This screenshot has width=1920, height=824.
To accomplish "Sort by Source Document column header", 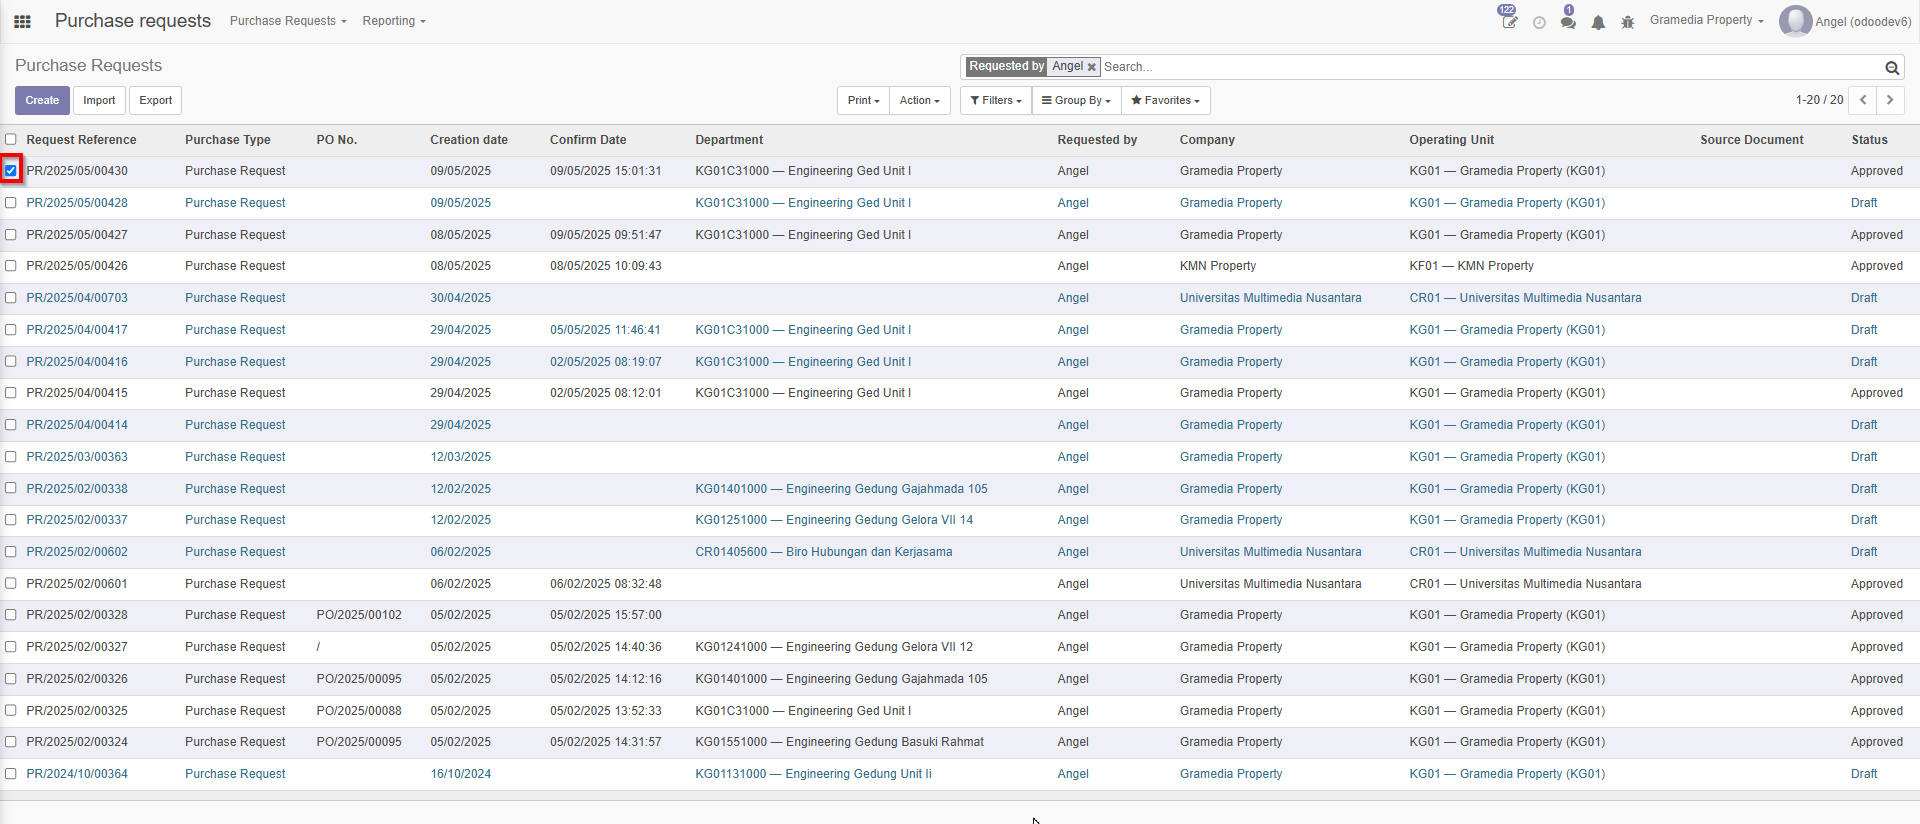I will pyautogui.click(x=1752, y=140).
